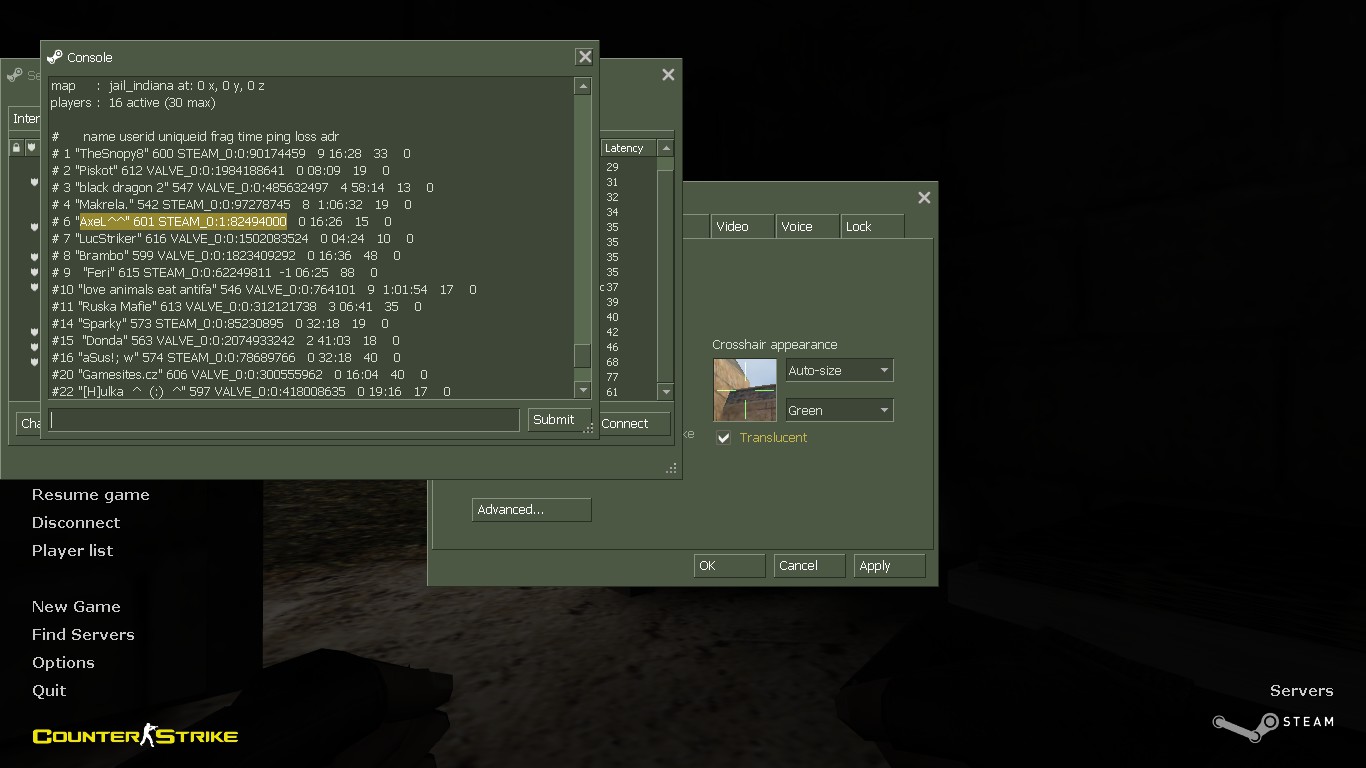Click Resume game in main menu
The height and width of the screenshot is (768, 1366).
click(x=90, y=495)
